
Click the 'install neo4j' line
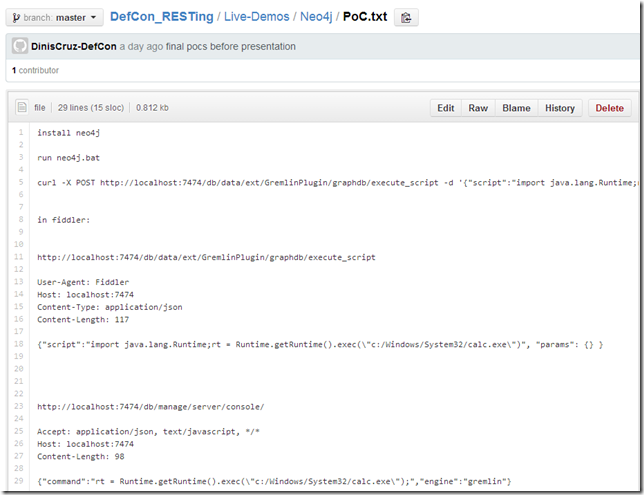click(x=68, y=133)
